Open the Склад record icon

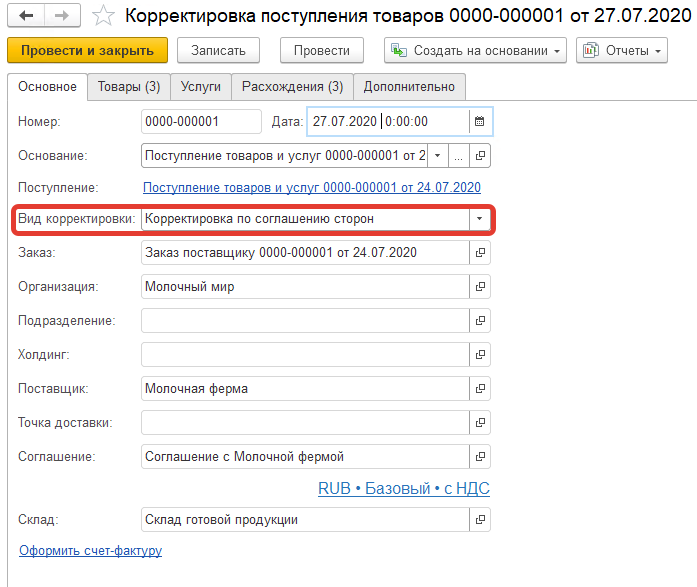(x=480, y=520)
